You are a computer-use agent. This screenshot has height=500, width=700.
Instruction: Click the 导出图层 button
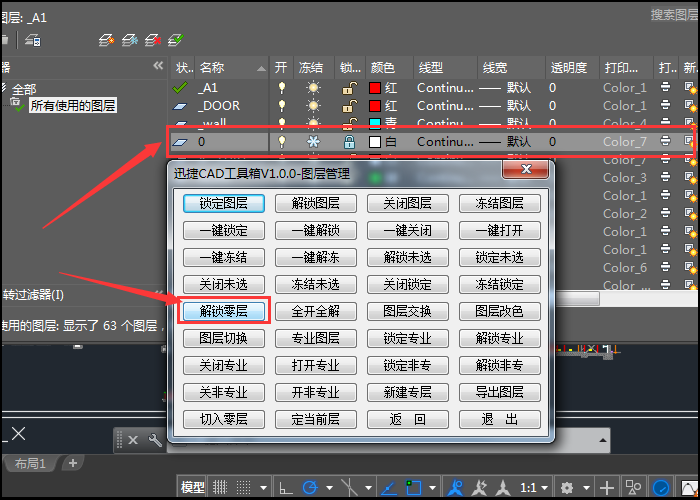(500, 392)
